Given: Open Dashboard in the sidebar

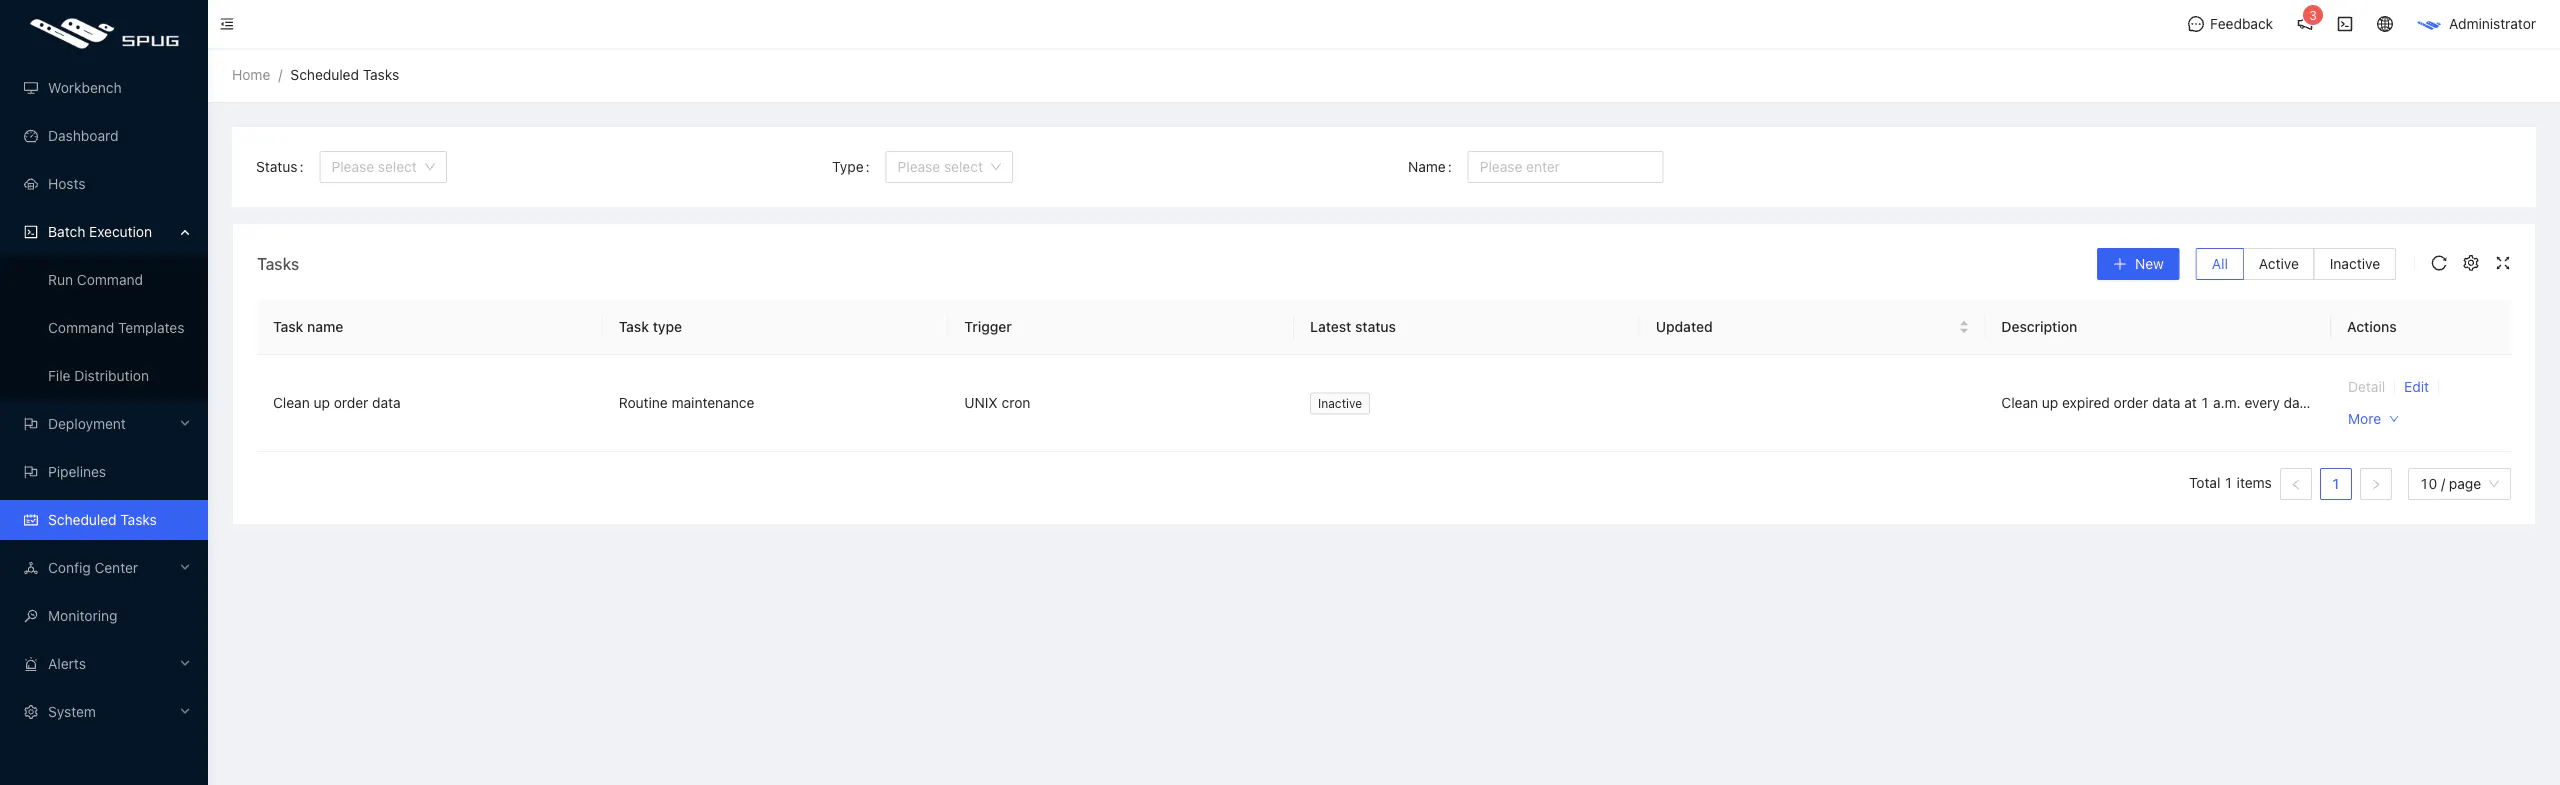Looking at the screenshot, I should [x=104, y=136].
